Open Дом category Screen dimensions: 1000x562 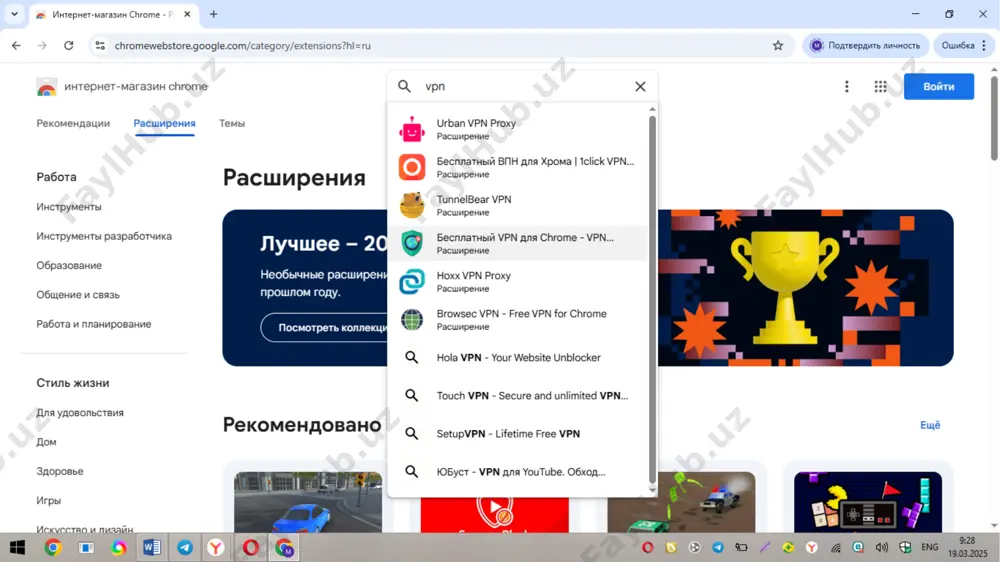coord(46,442)
